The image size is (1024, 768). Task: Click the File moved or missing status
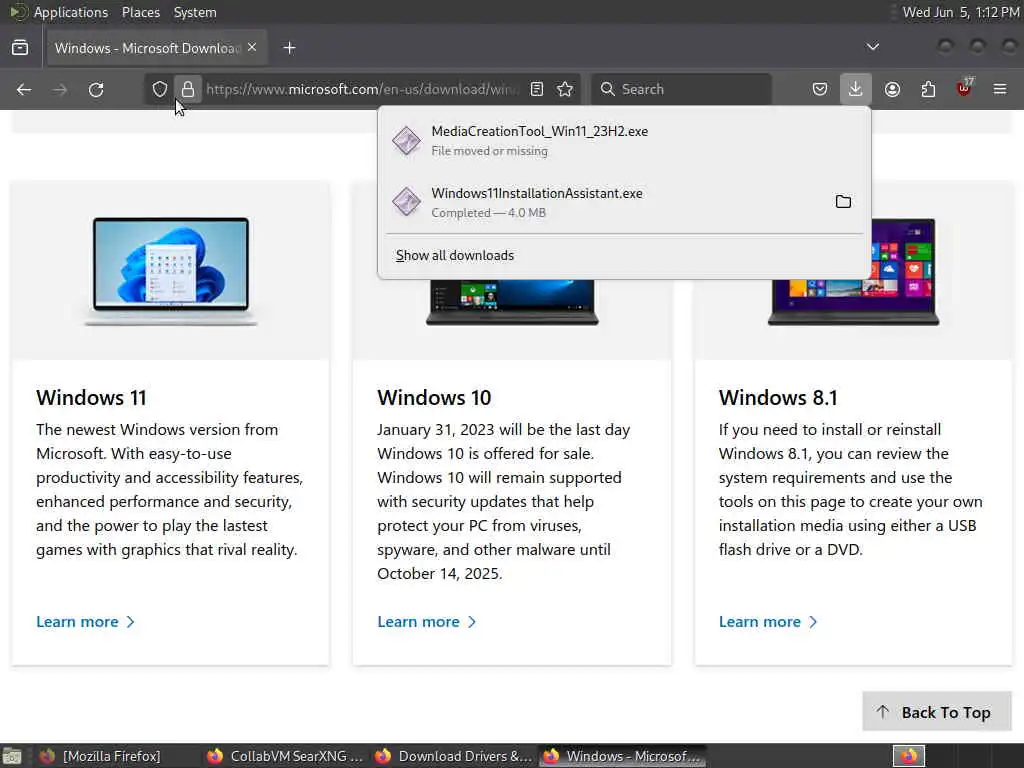tap(489, 151)
